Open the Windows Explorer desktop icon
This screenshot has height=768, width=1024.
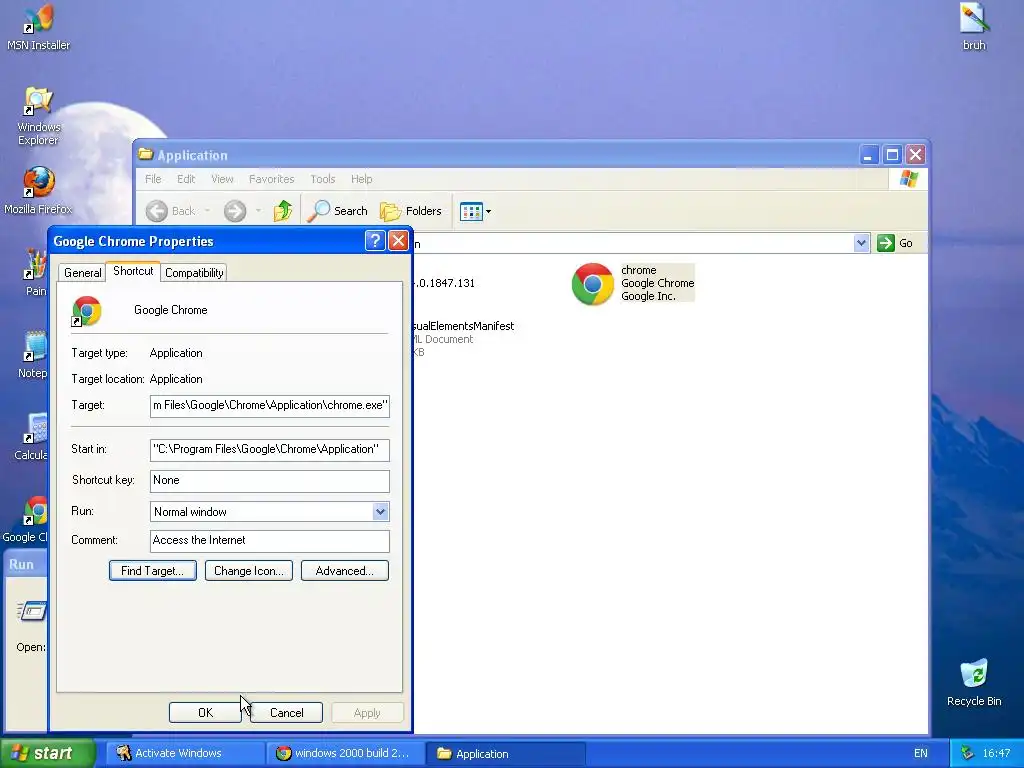(x=38, y=116)
